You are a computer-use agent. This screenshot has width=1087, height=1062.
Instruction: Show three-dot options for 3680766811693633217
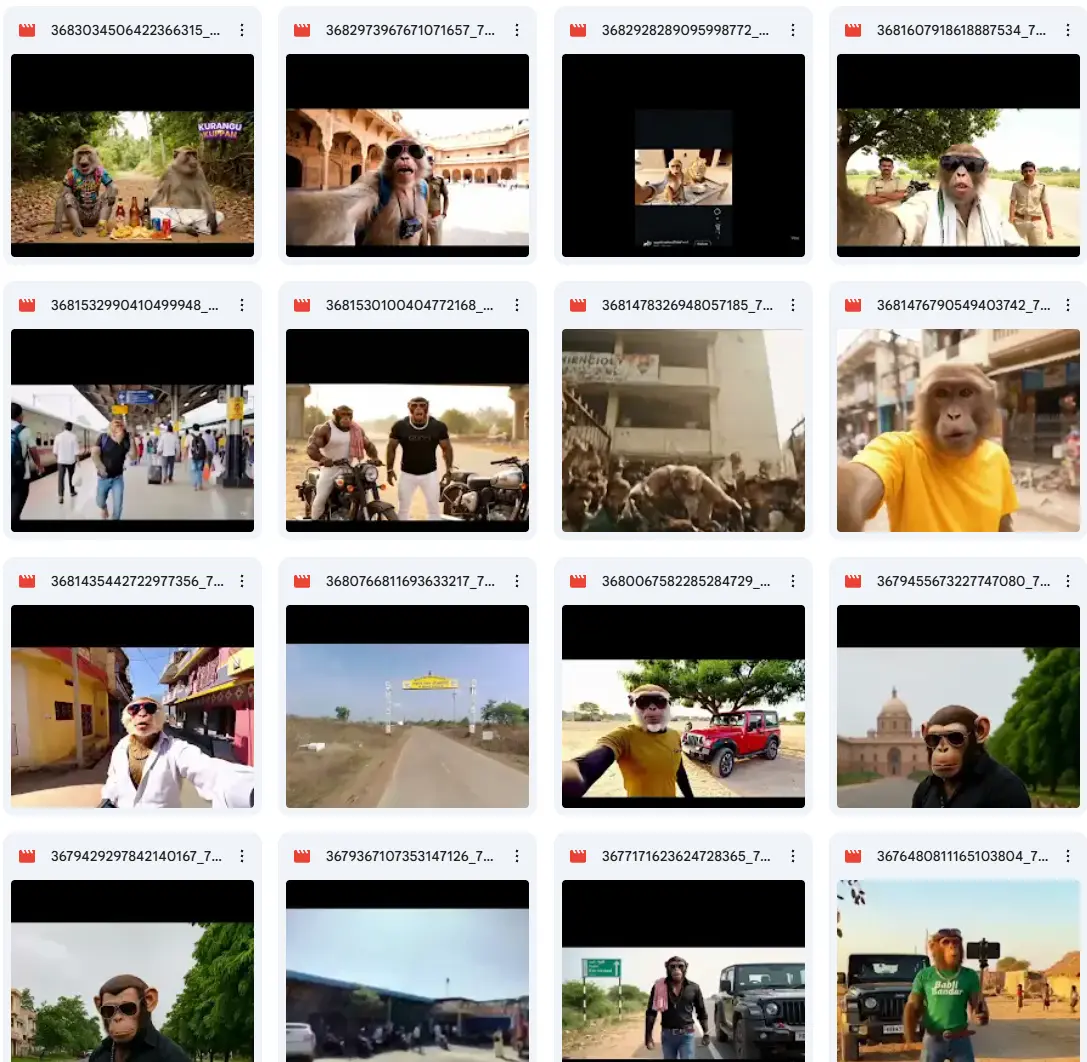pos(517,581)
